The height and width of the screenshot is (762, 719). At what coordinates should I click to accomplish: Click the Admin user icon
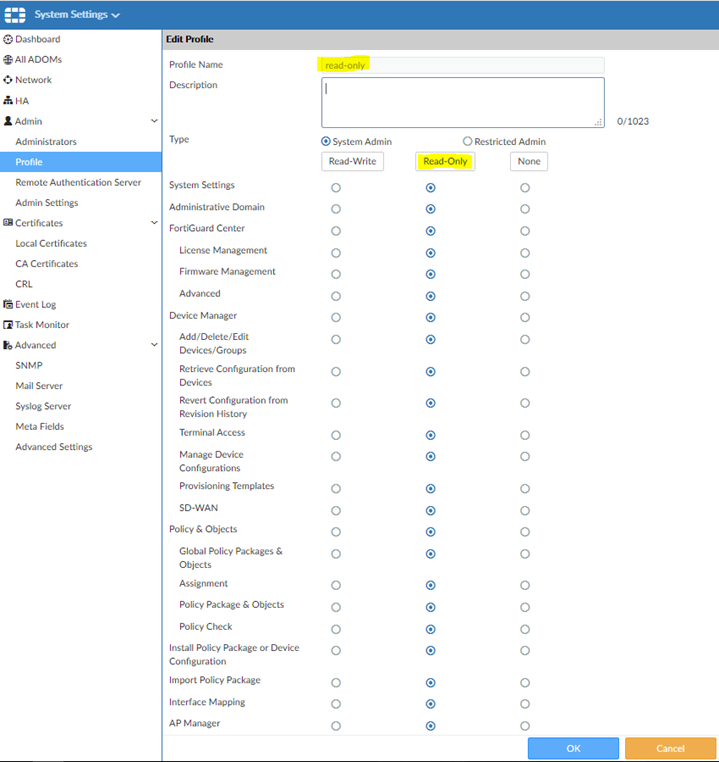click(x=8, y=121)
